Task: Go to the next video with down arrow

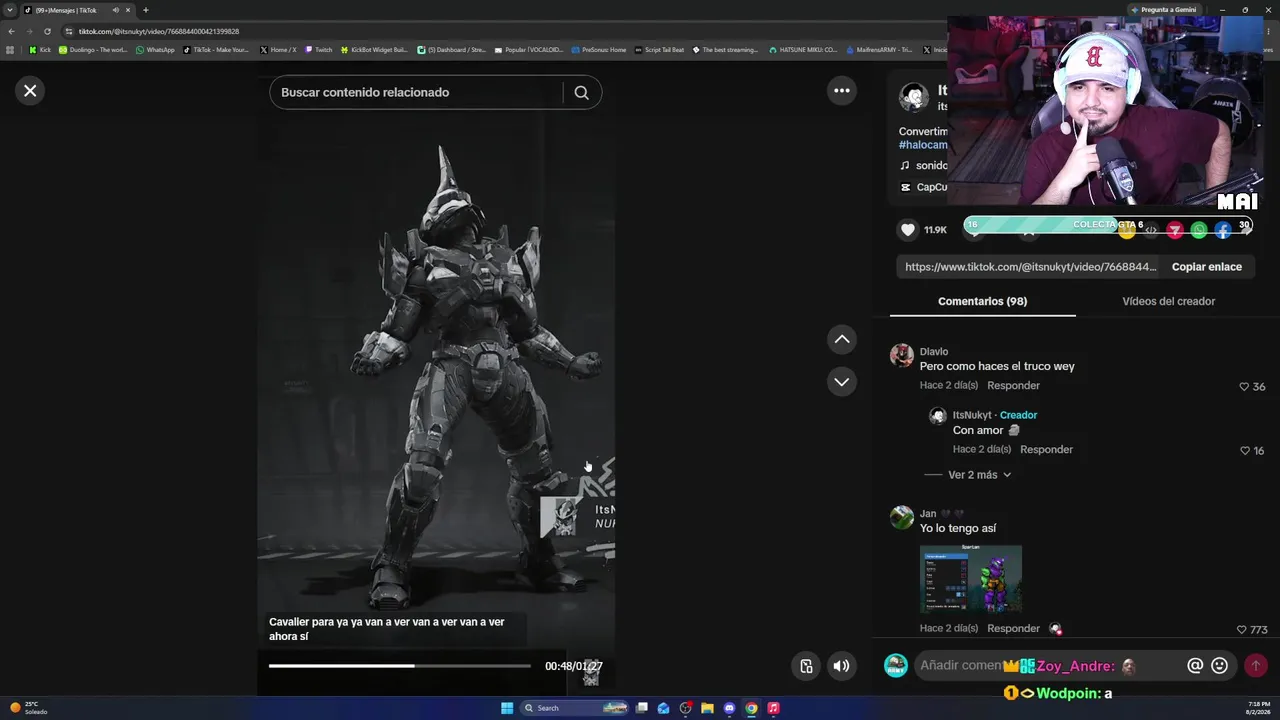Action: coord(842,382)
